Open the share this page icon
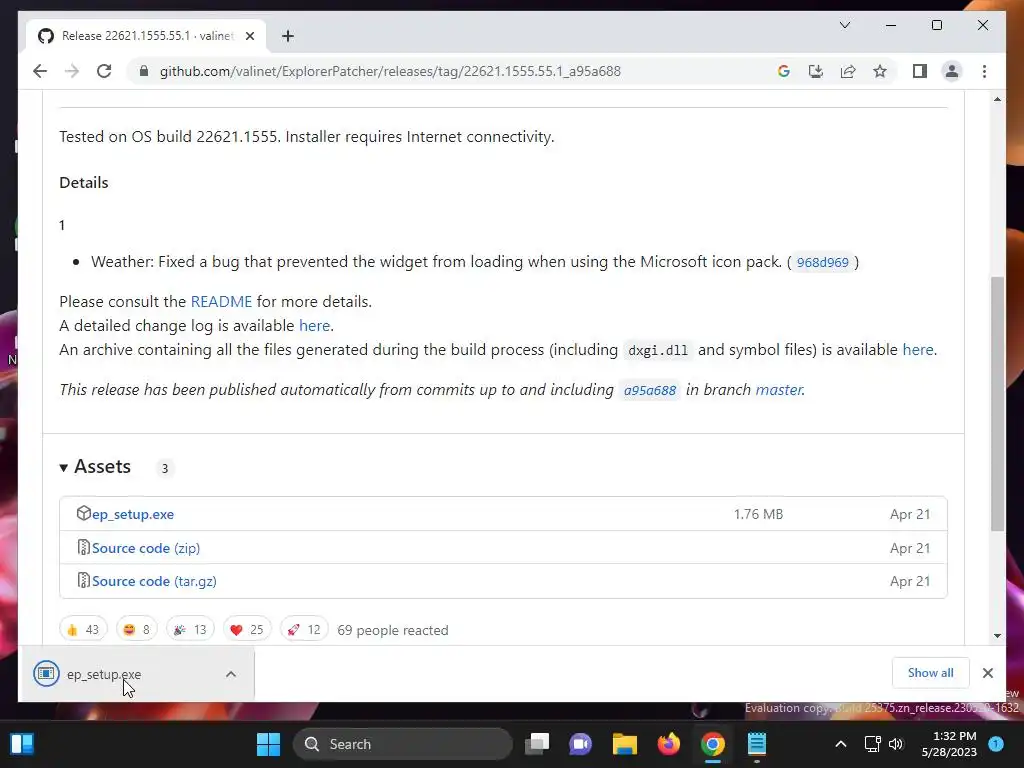Image resolution: width=1024 pixels, height=768 pixels. point(848,71)
